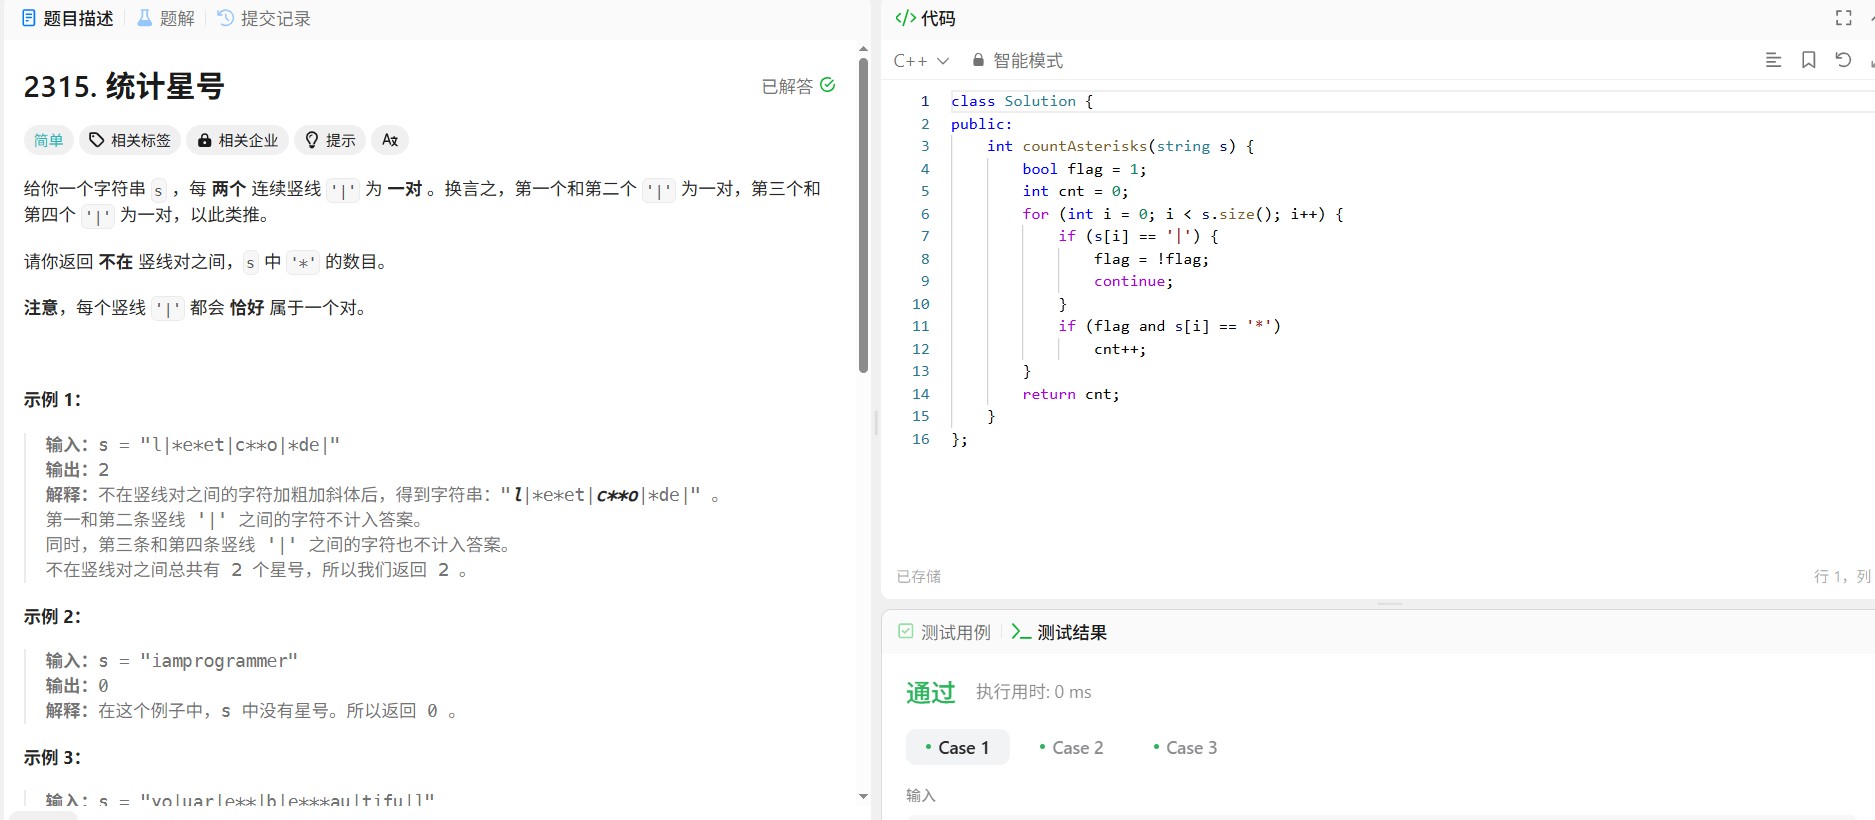Reveal the 提示 hint
The height and width of the screenshot is (820, 1875).
[330, 140]
